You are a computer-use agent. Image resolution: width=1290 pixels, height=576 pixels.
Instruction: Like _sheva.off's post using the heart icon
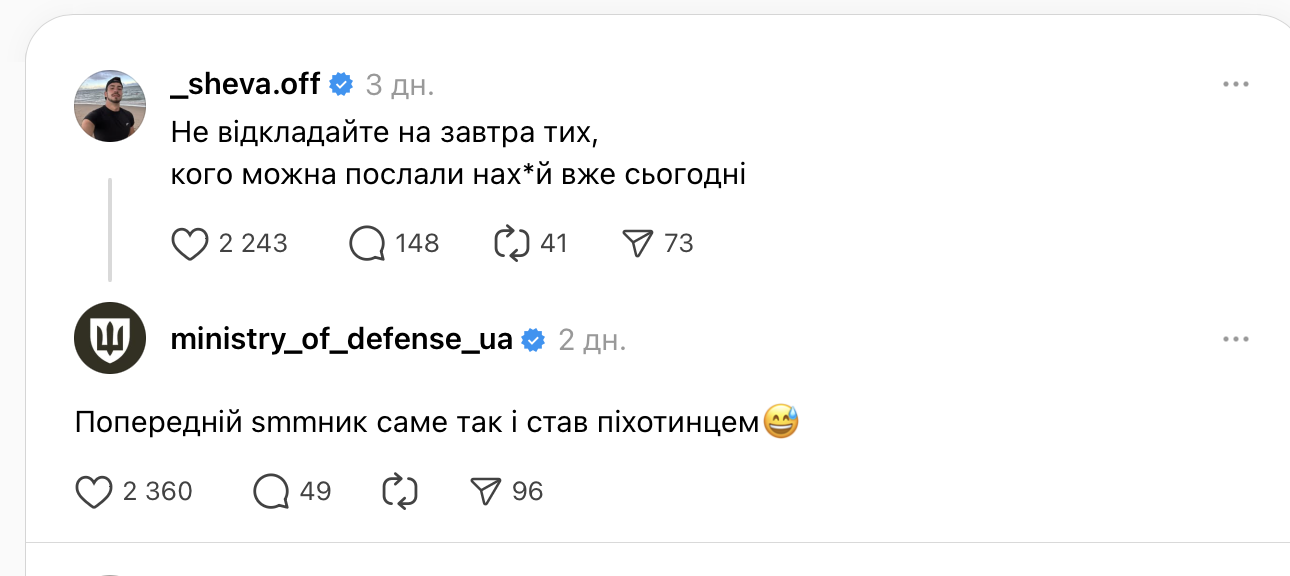(x=190, y=242)
